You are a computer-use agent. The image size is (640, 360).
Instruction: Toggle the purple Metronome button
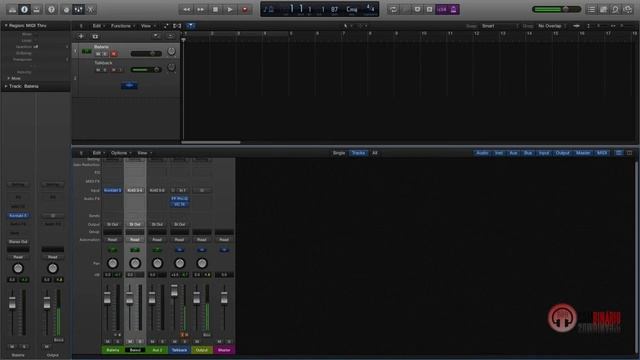[453, 9]
